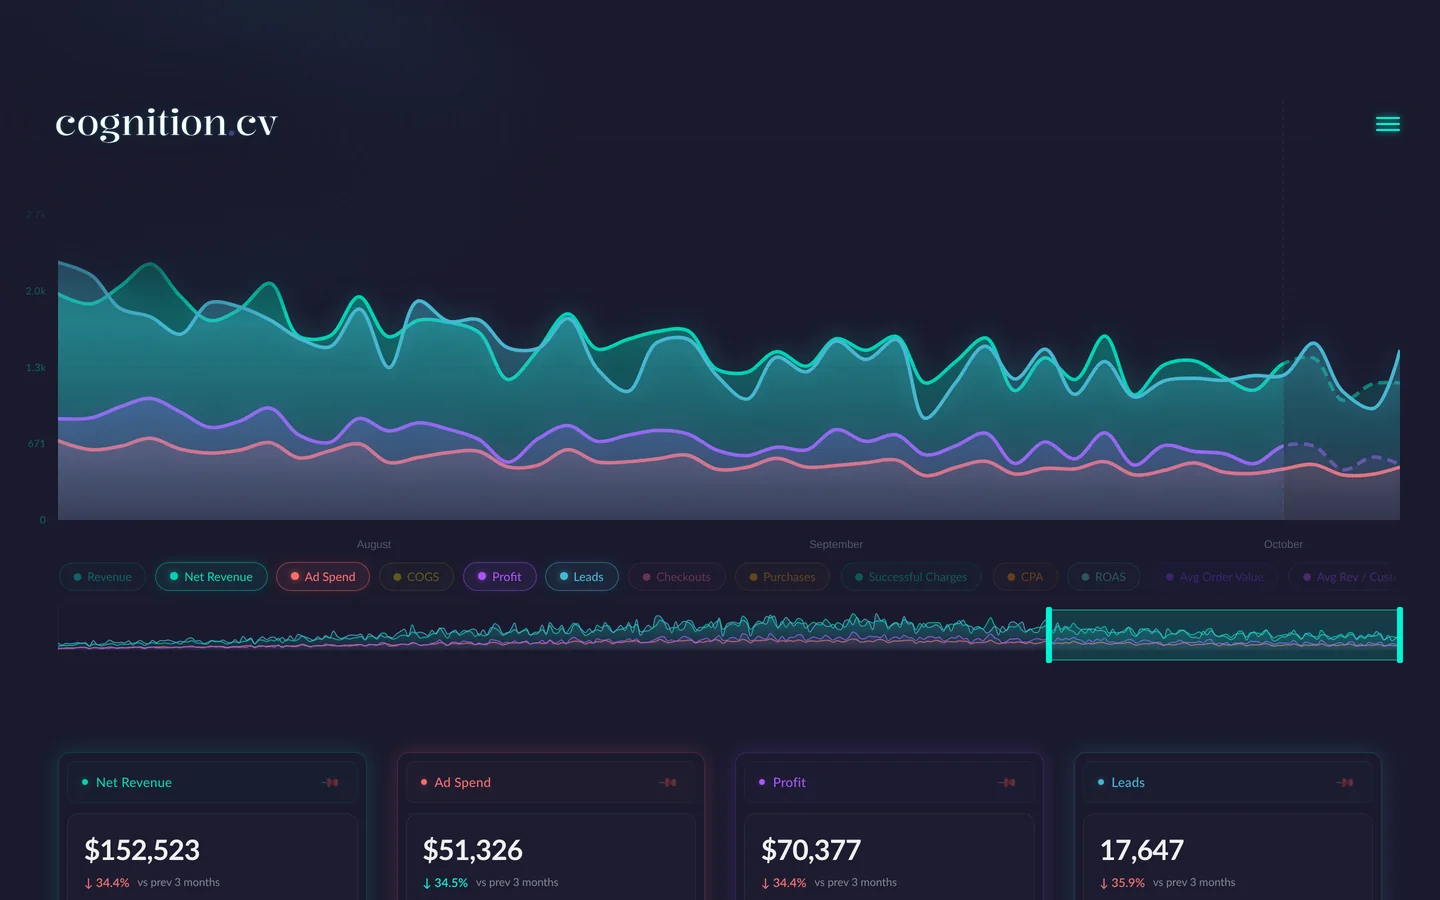
Task: Turn on the CPA series
Action: click(x=1025, y=577)
